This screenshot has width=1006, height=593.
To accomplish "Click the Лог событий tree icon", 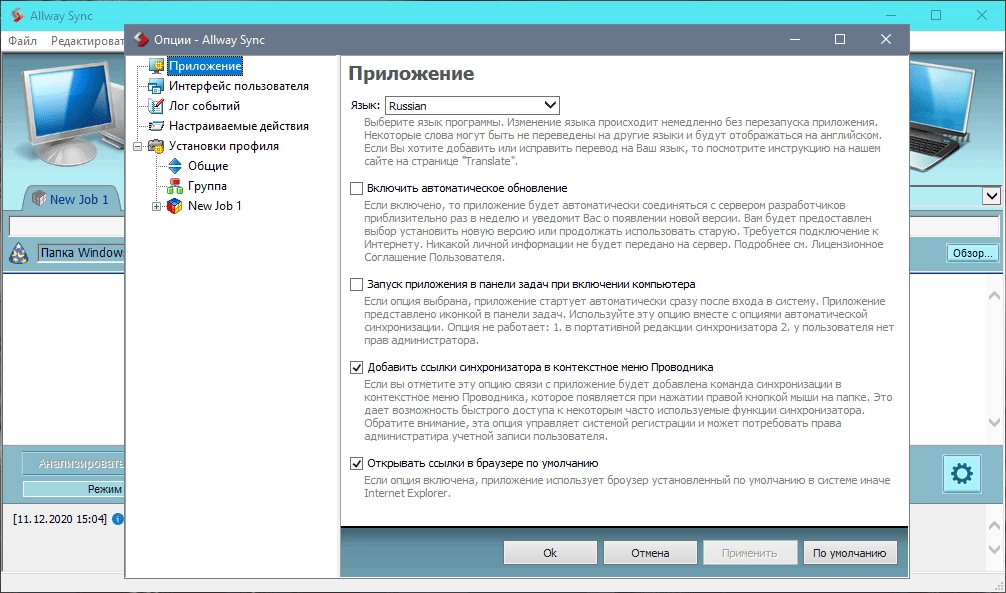I will [157, 106].
